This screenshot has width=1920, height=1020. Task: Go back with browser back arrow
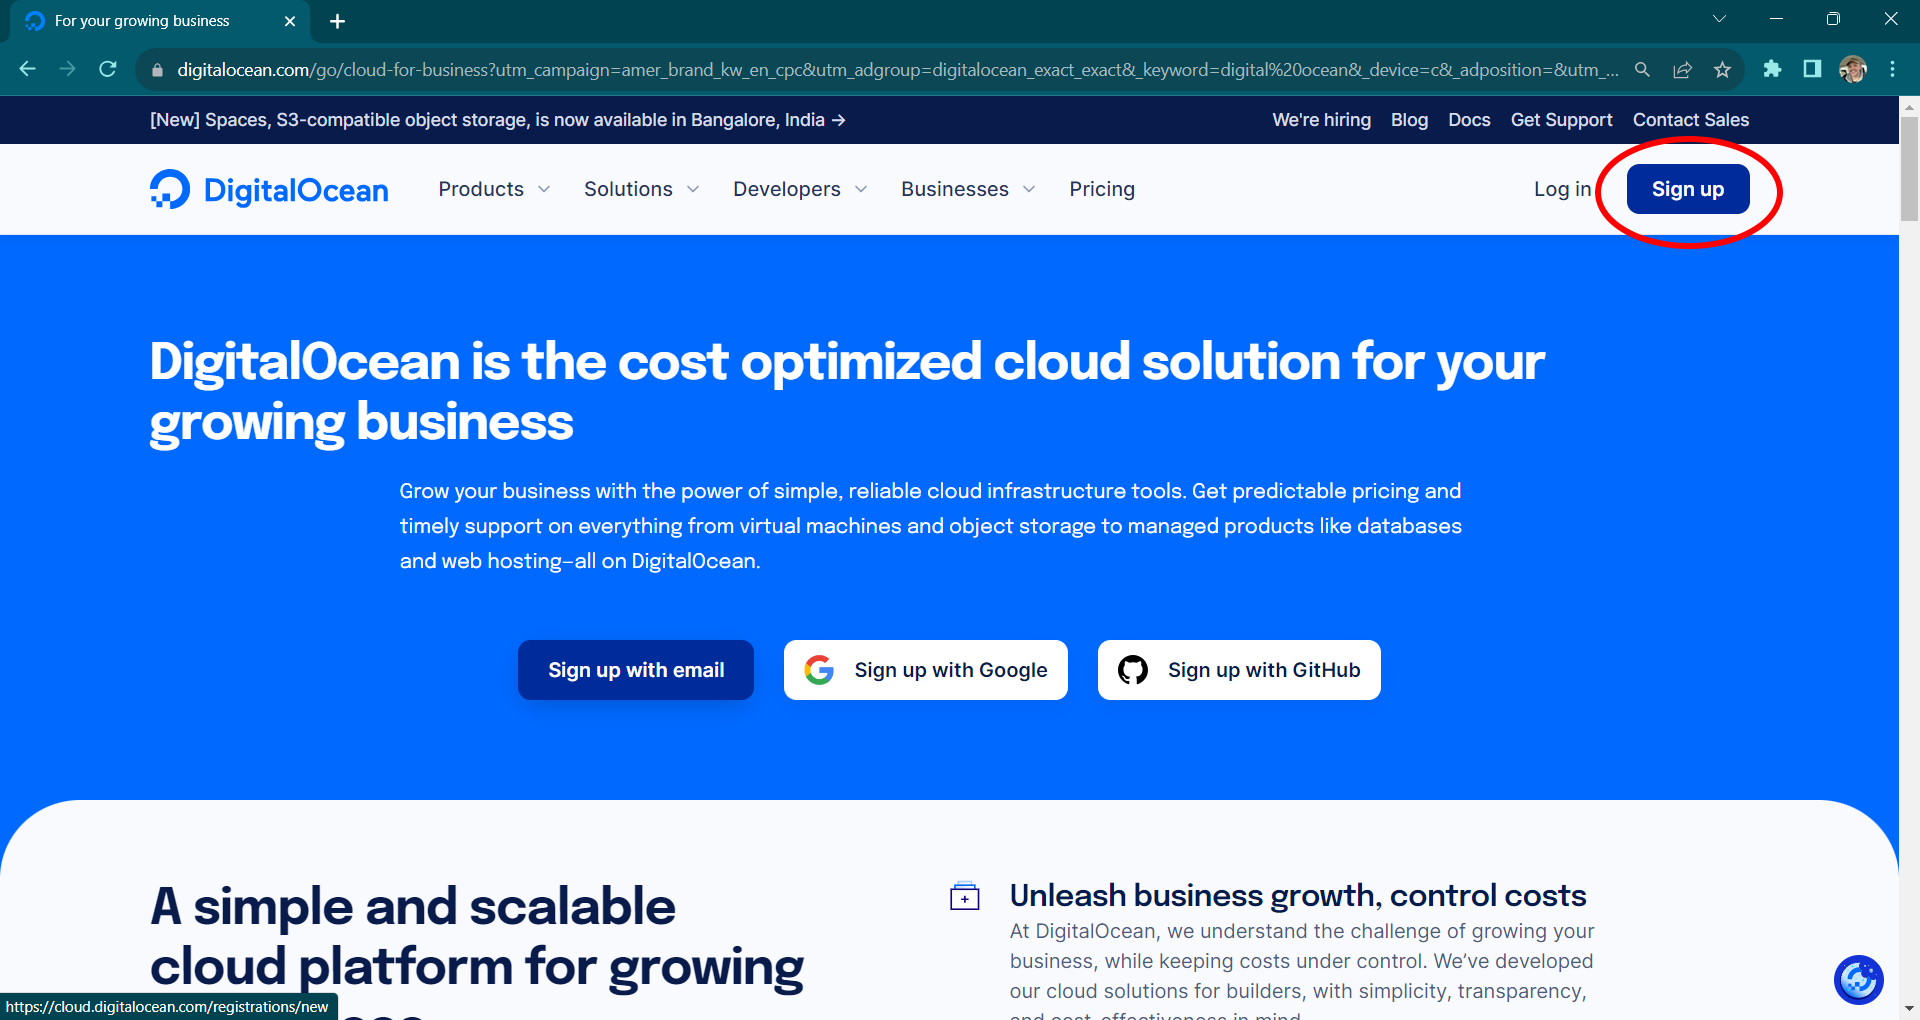(28, 69)
